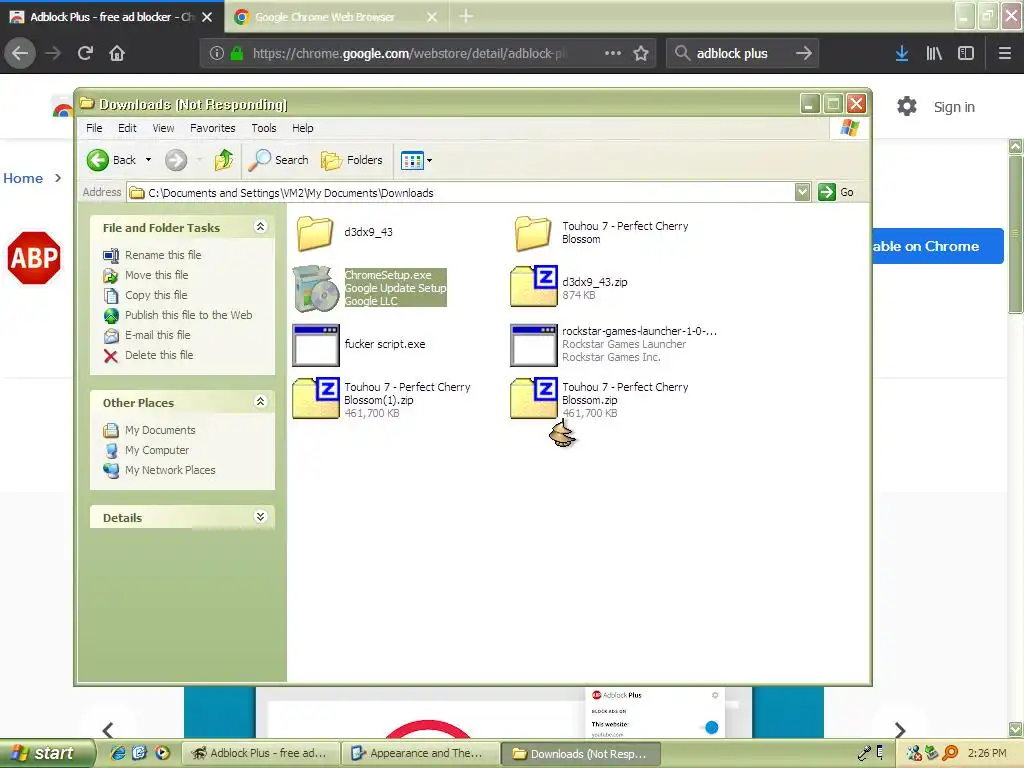This screenshot has height=768, width=1024.
Task: Click Sign in on web store
Action: pos(953,107)
